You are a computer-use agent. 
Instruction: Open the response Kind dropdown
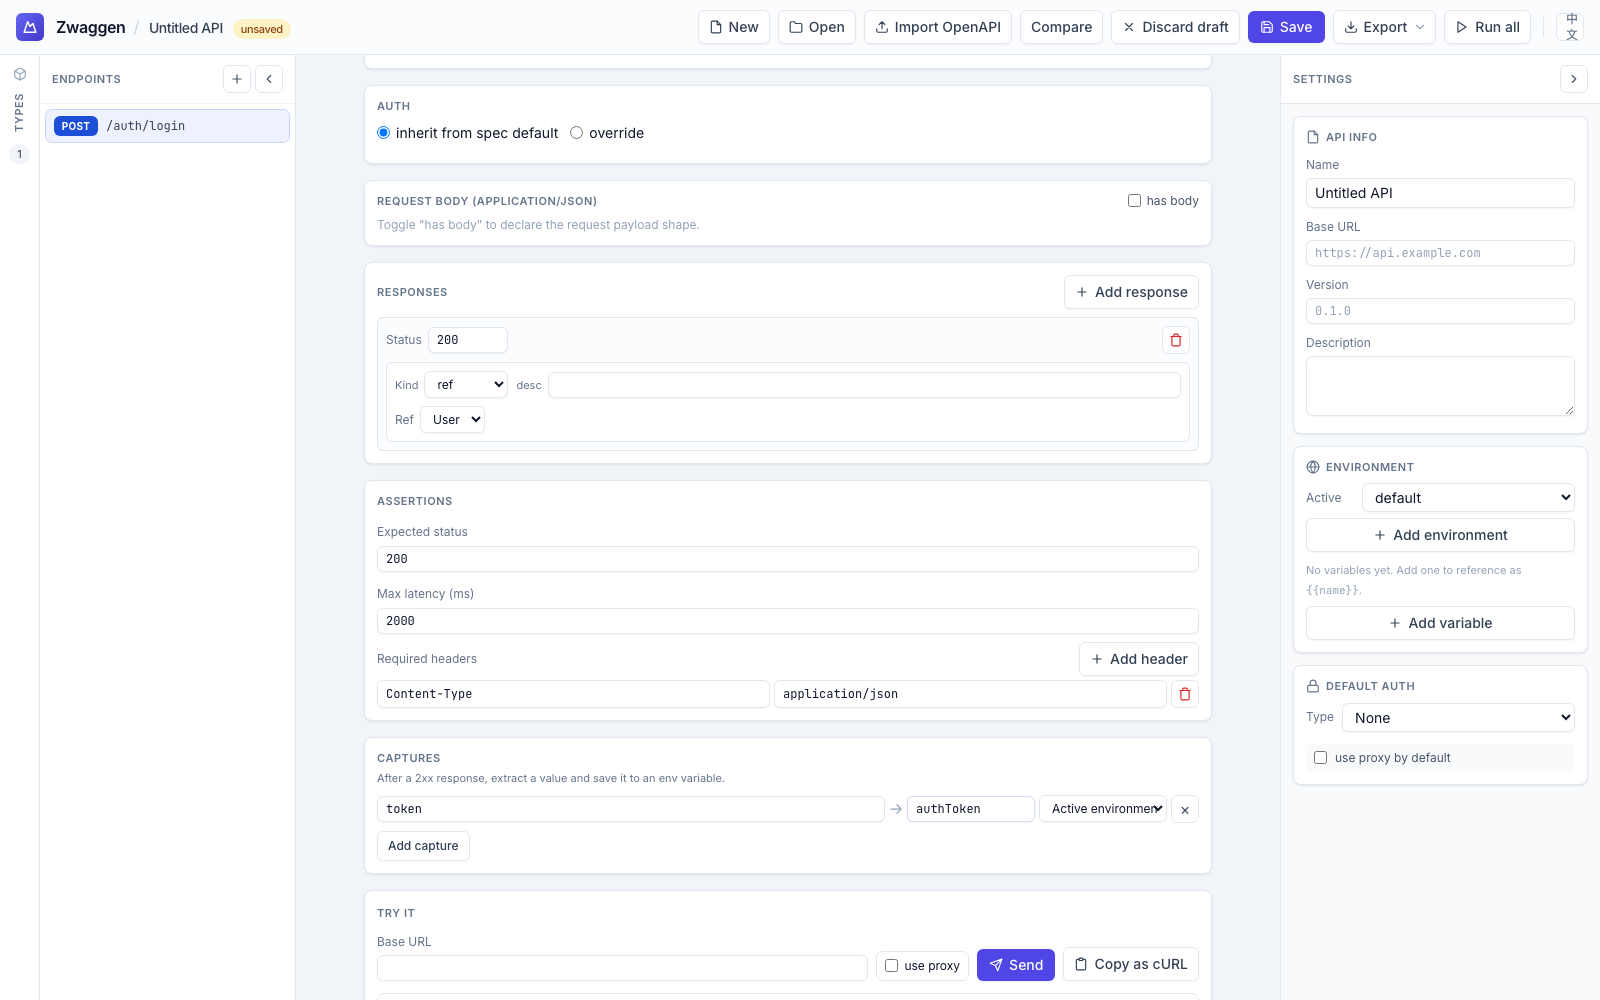click(467, 385)
